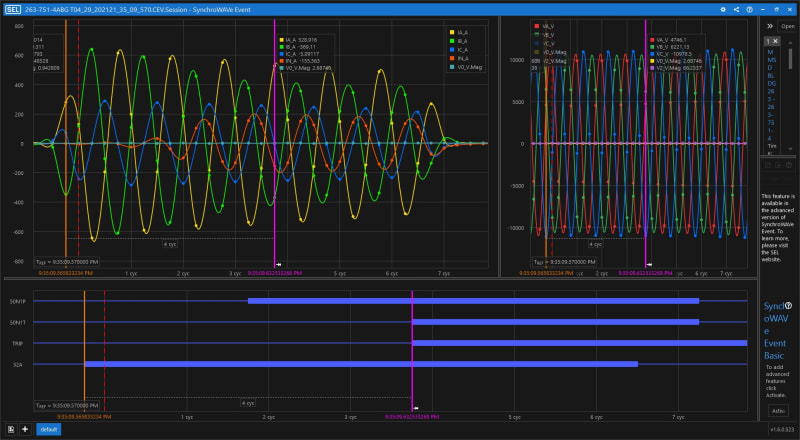Click help icon beside SynchroWAVe Event Basic
Image resolution: width=800 pixels, height=440 pixels.
788,306
